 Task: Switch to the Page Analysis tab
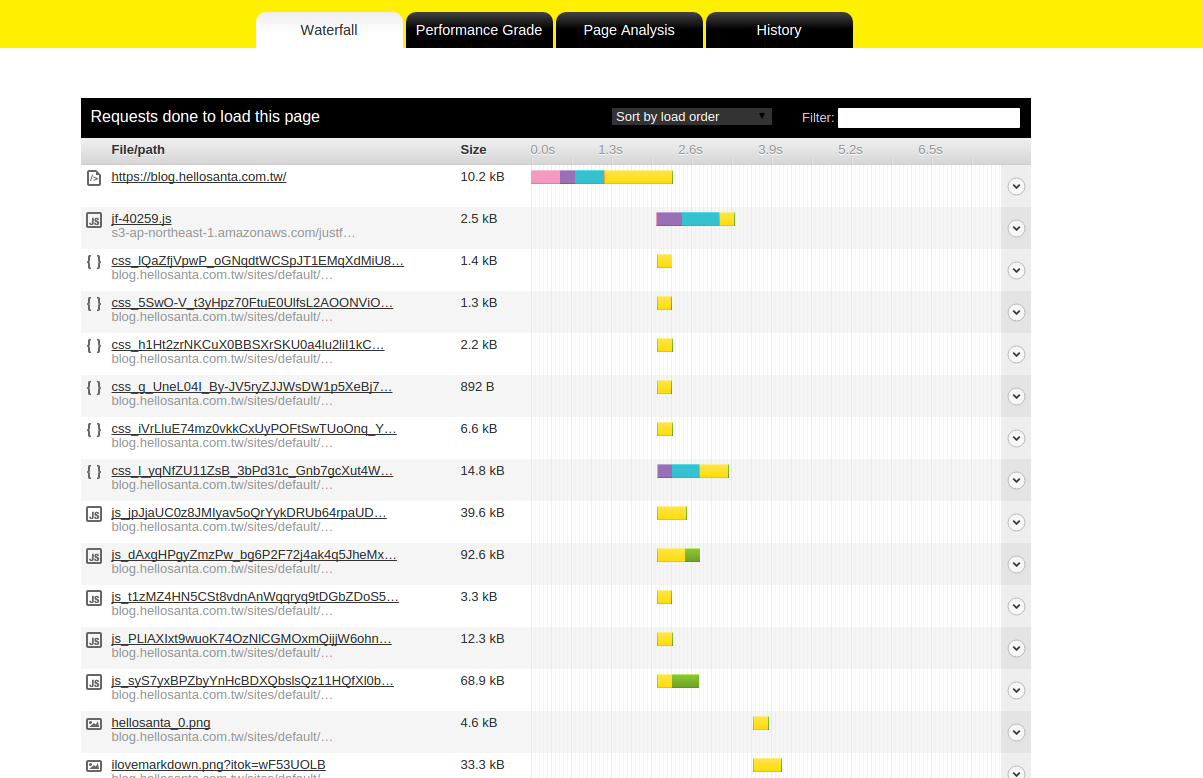click(x=629, y=30)
